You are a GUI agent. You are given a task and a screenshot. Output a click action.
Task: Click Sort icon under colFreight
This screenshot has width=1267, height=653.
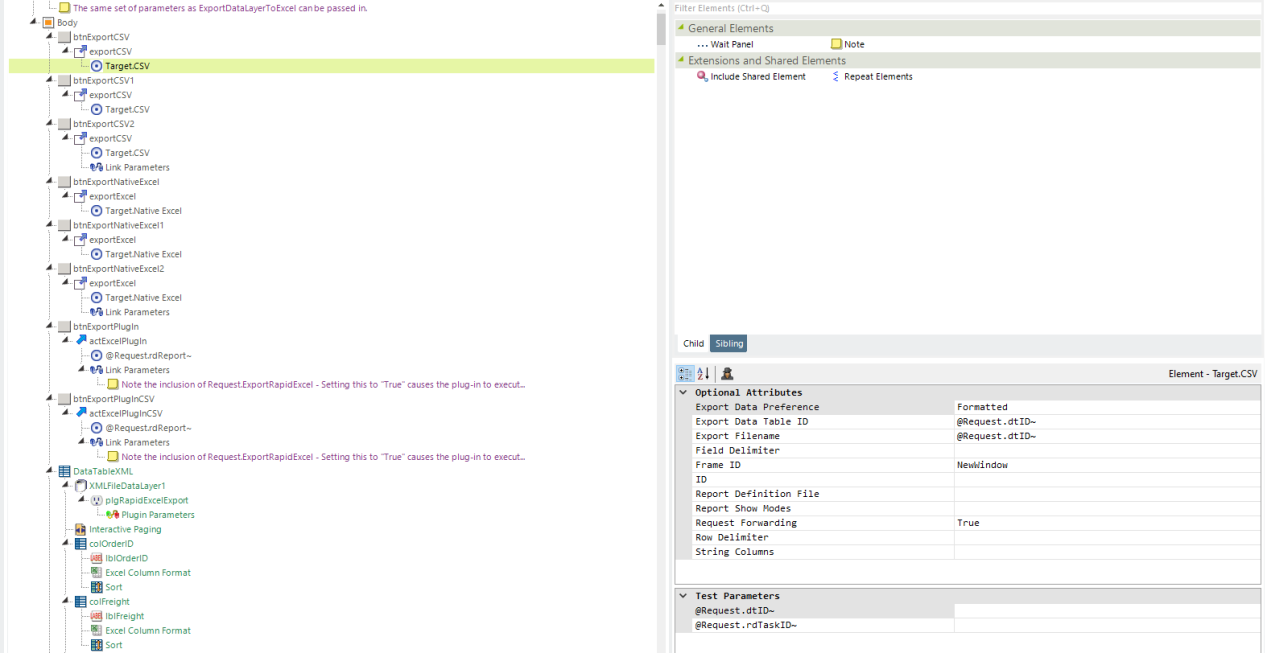pos(97,645)
